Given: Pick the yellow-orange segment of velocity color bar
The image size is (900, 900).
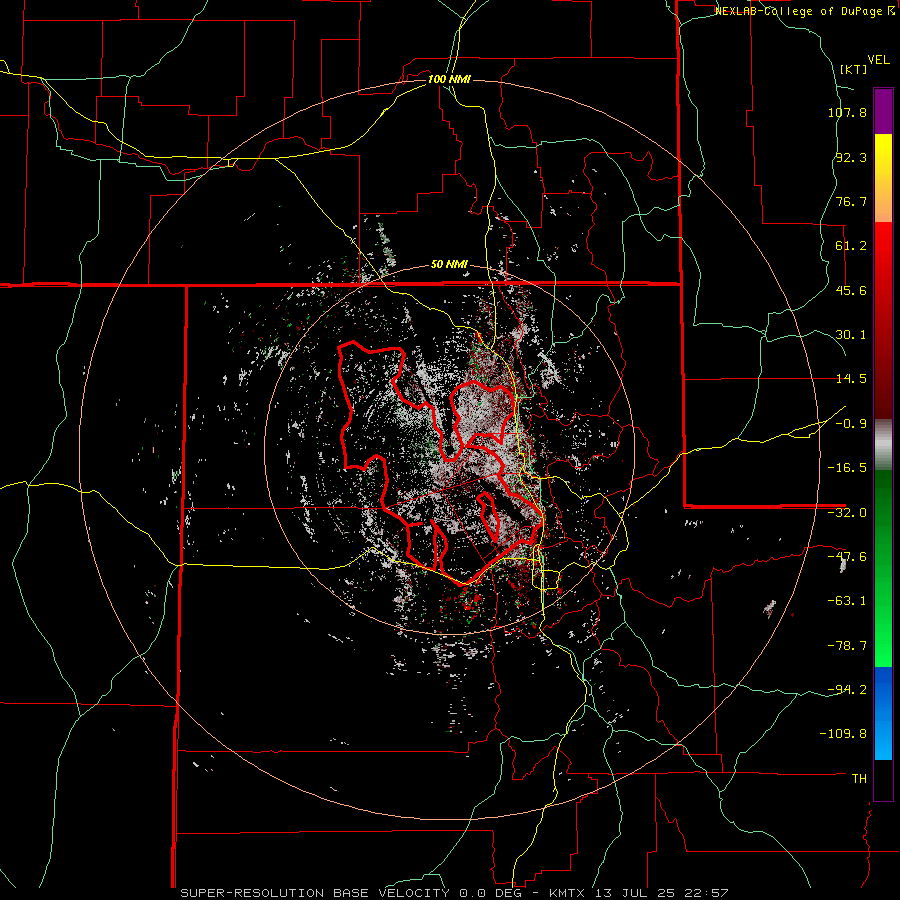Looking at the screenshot, I should point(883,178).
